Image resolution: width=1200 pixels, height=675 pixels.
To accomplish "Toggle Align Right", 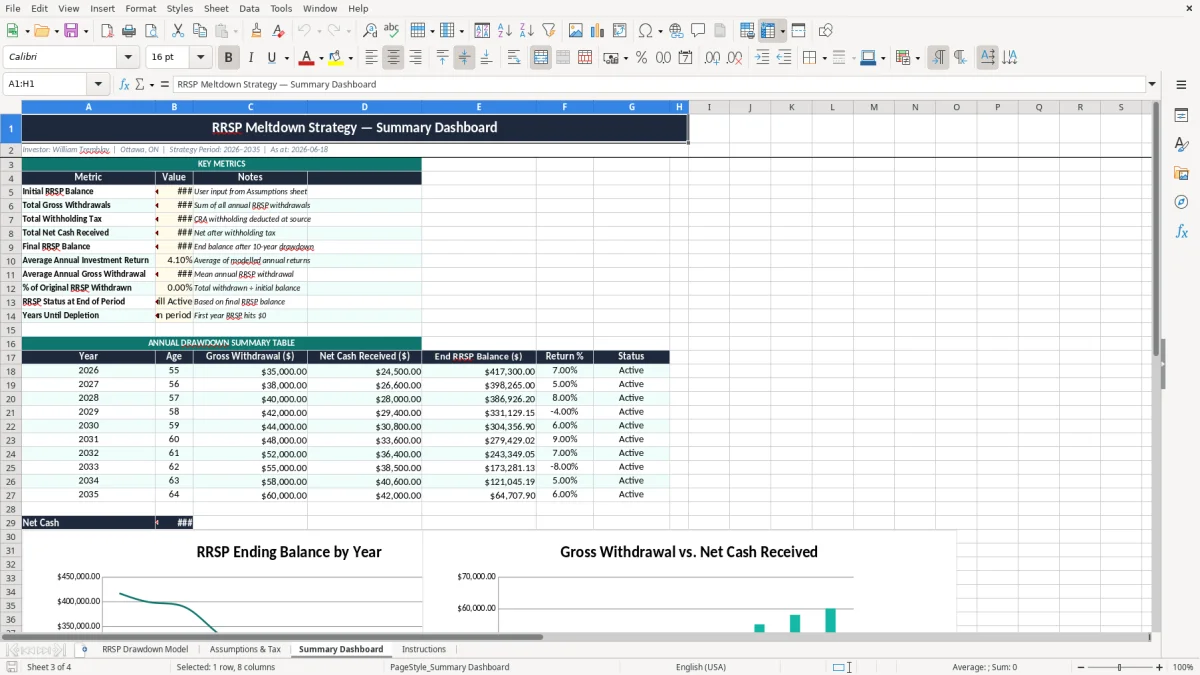I will pos(415,58).
